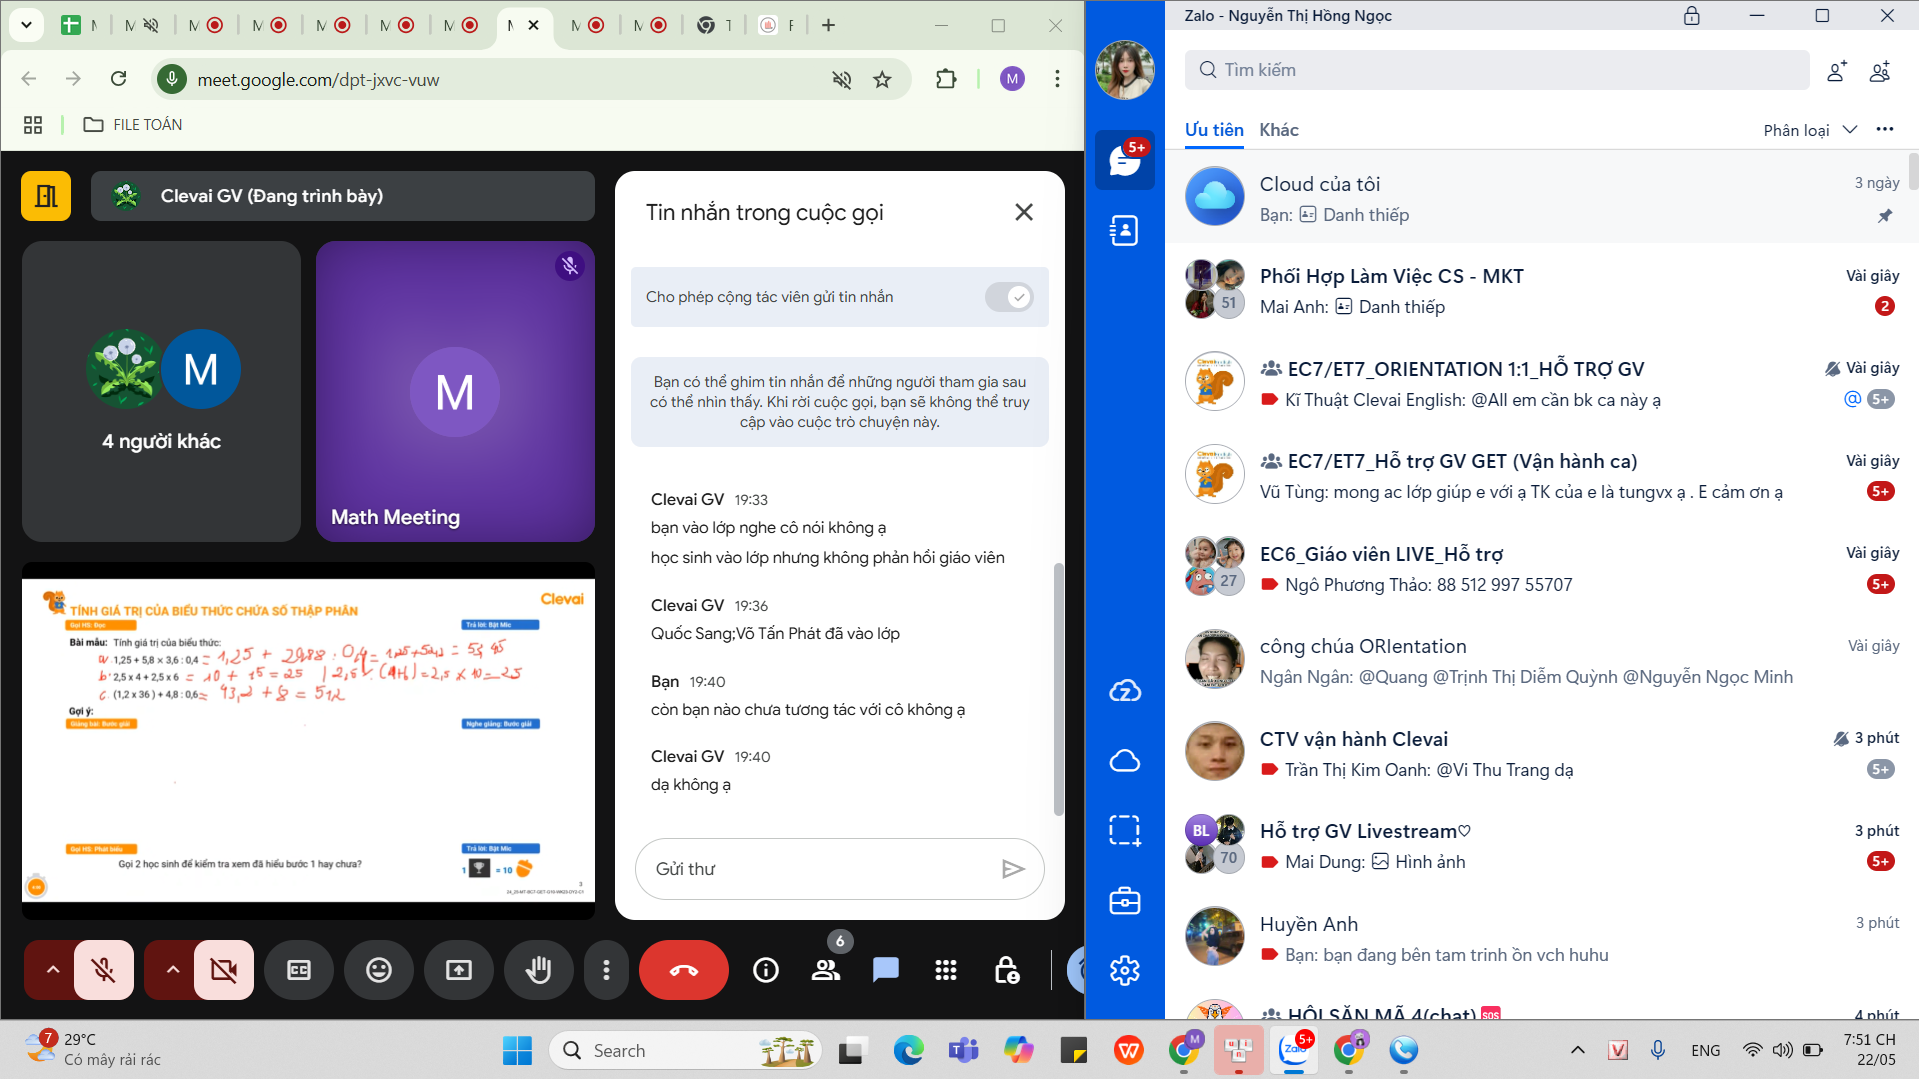Open Zalo screenshot capture tool icon

click(1125, 831)
